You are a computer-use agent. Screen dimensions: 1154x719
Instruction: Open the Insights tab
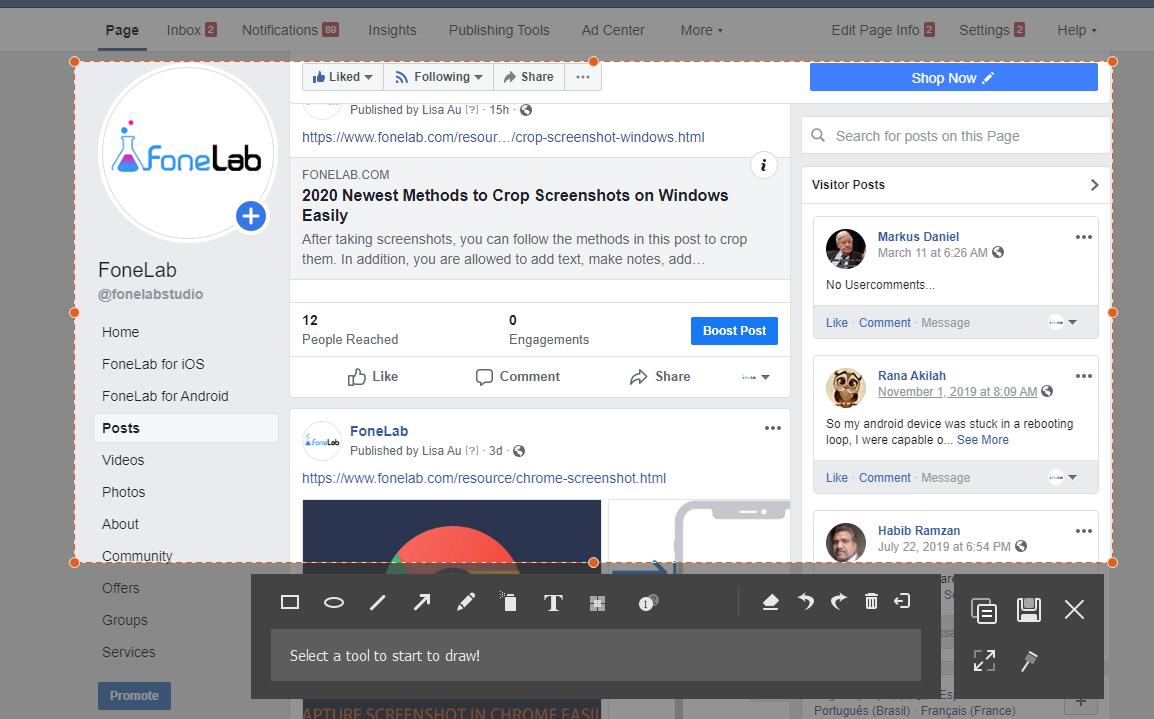[x=392, y=30]
